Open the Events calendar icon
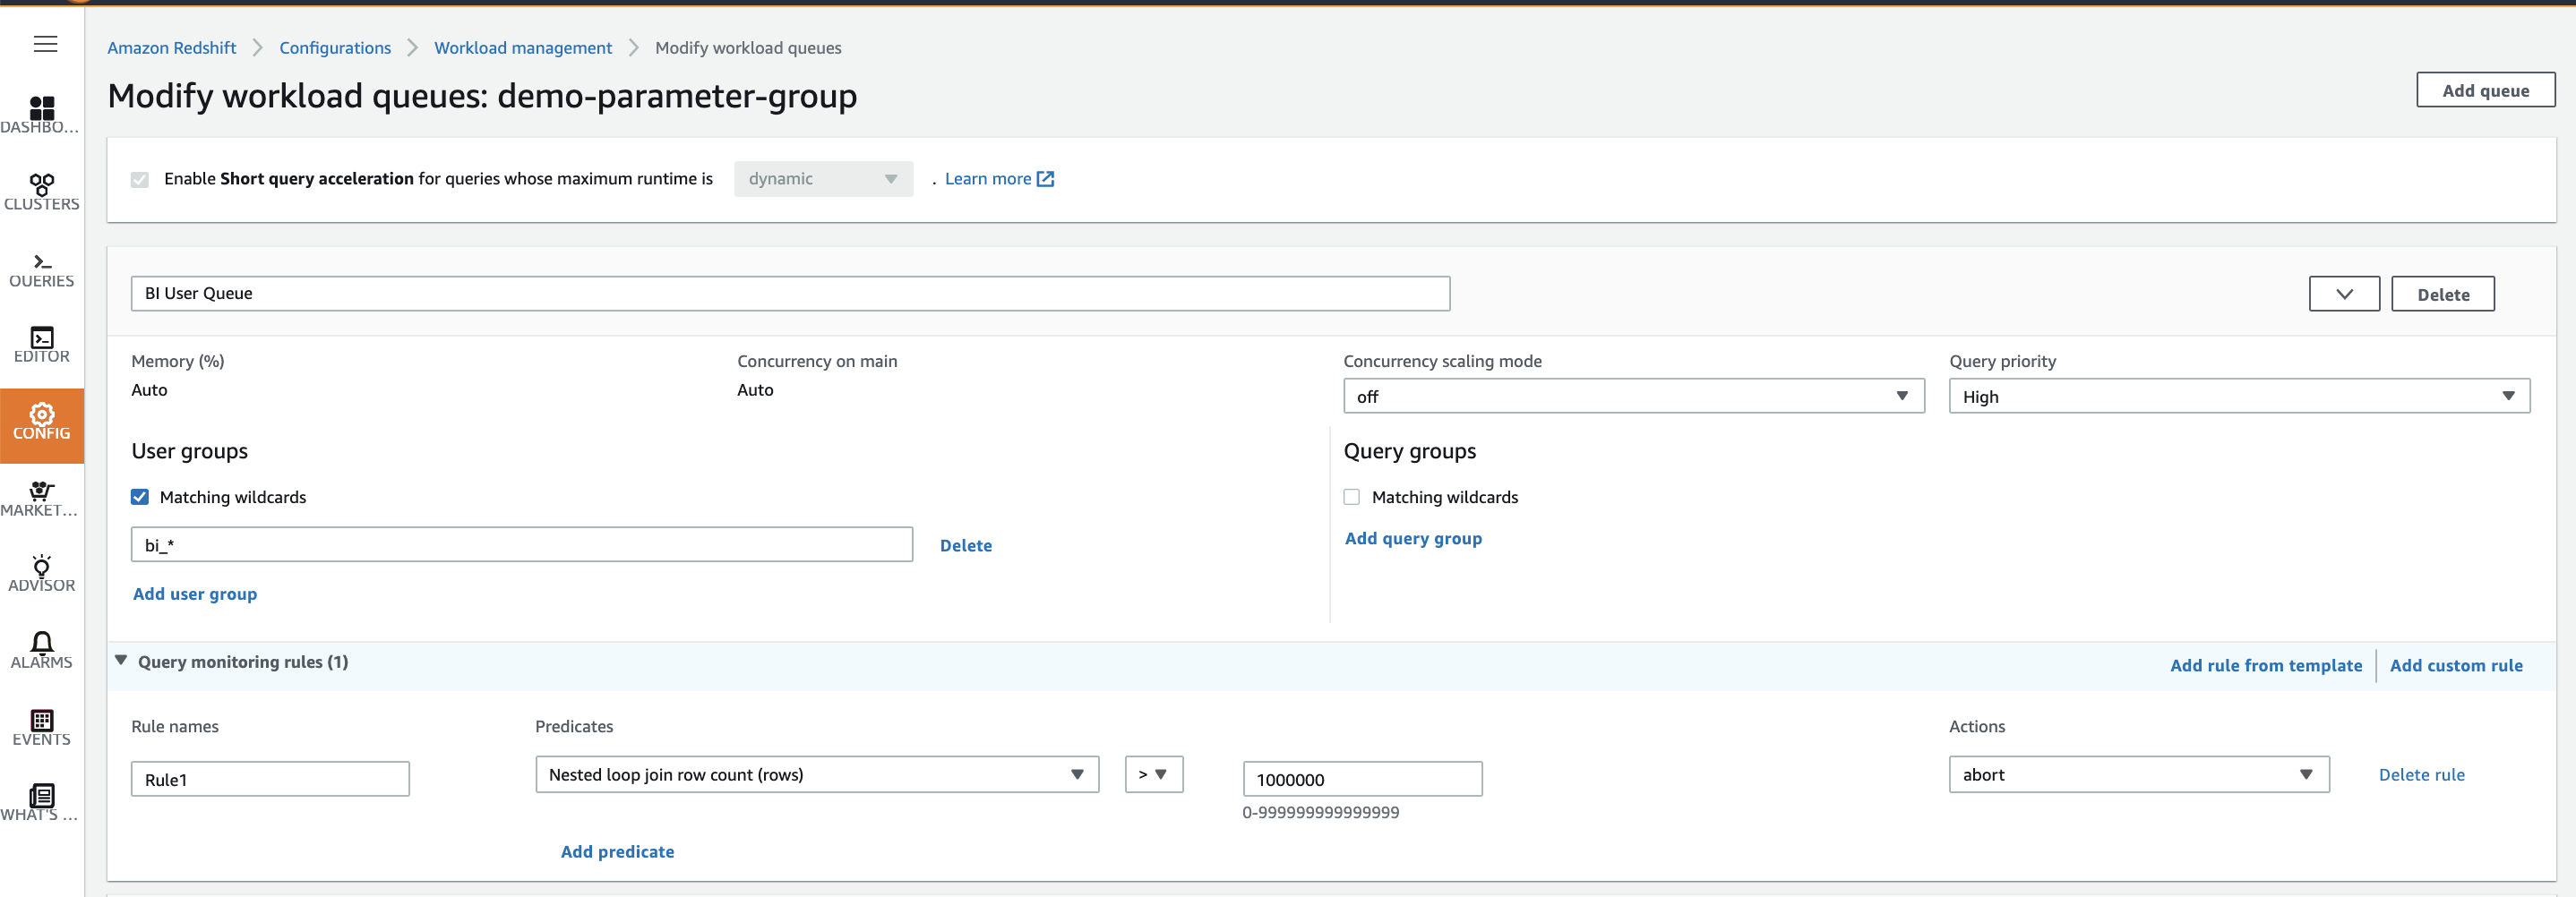The image size is (2576, 897). click(42, 720)
